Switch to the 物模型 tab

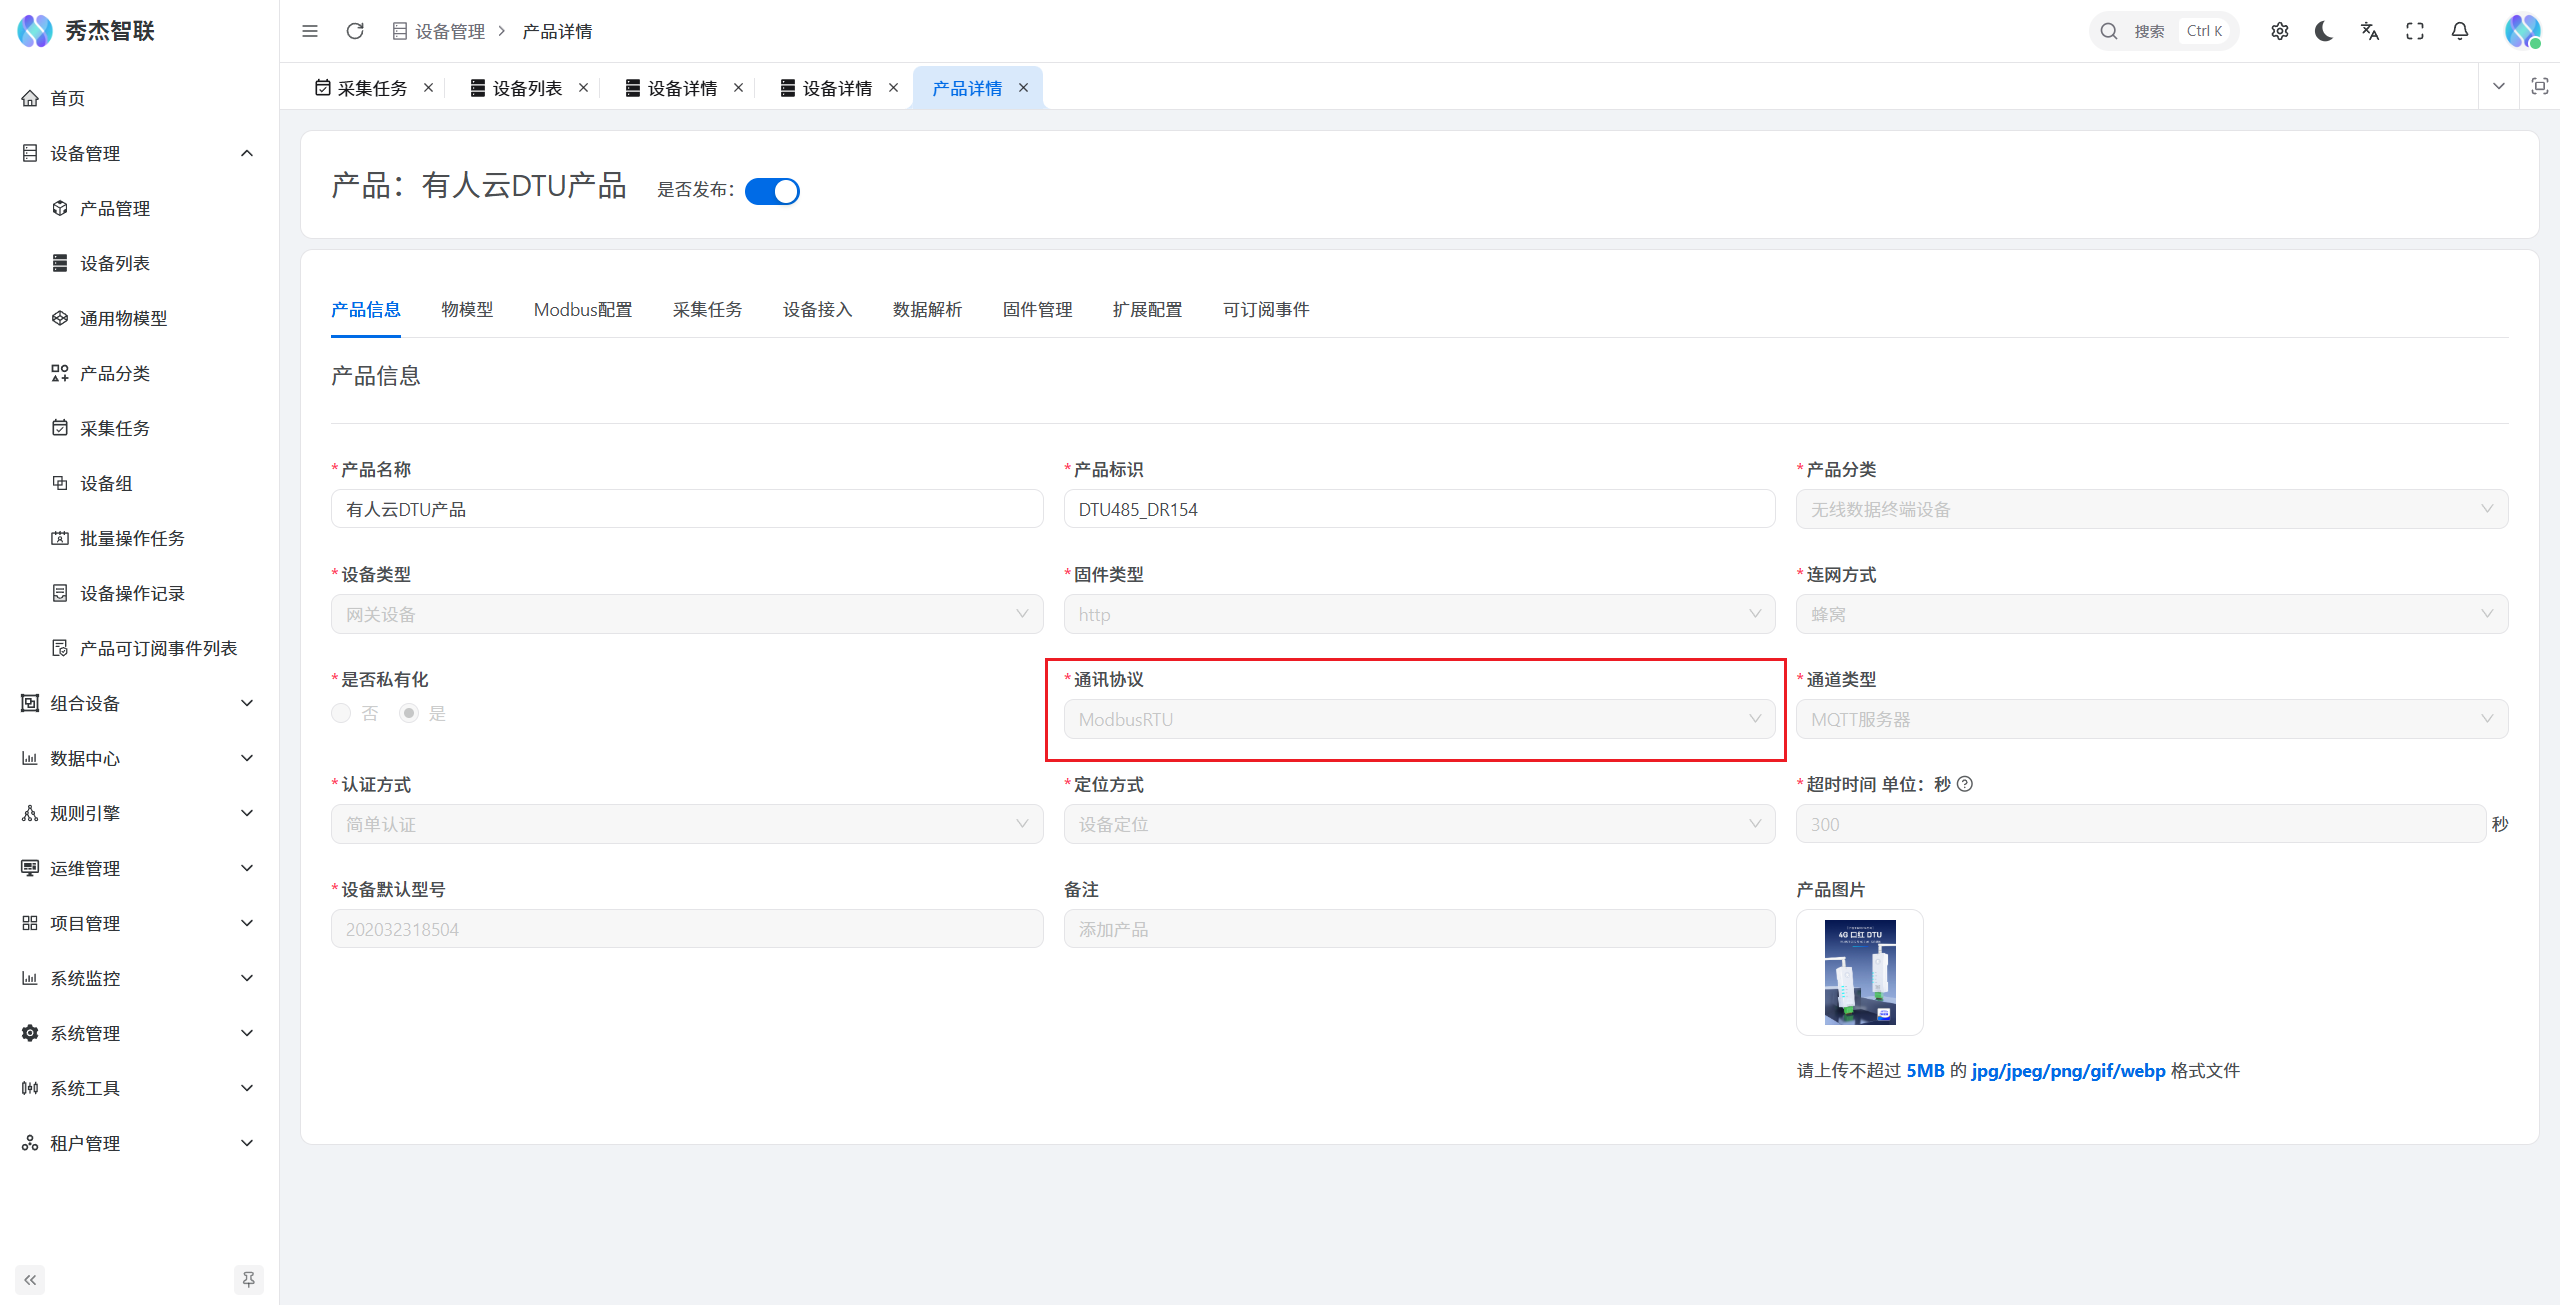[x=467, y=310]
